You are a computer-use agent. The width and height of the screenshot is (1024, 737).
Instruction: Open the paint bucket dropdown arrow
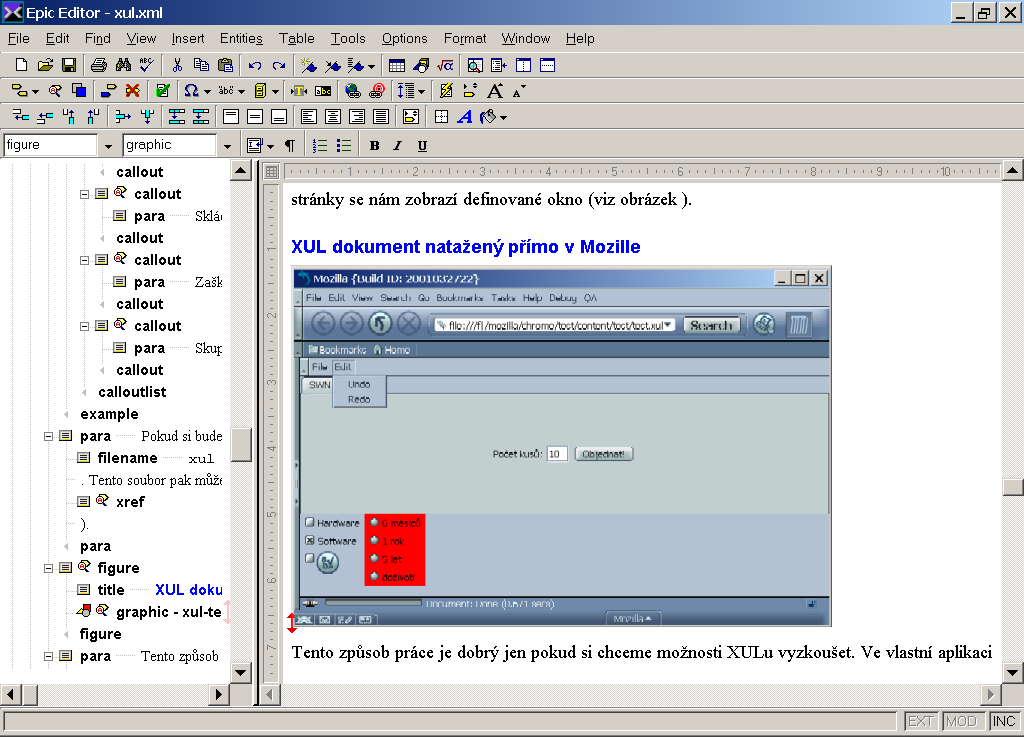coord(504,118)
